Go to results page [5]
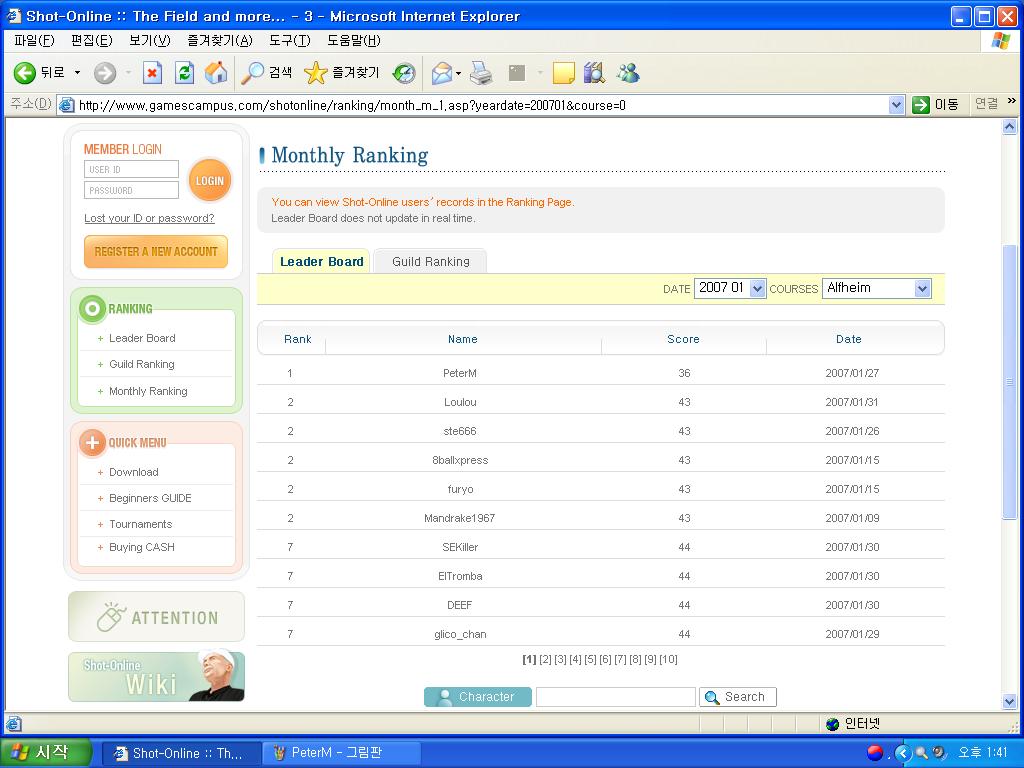 [590, 660]
